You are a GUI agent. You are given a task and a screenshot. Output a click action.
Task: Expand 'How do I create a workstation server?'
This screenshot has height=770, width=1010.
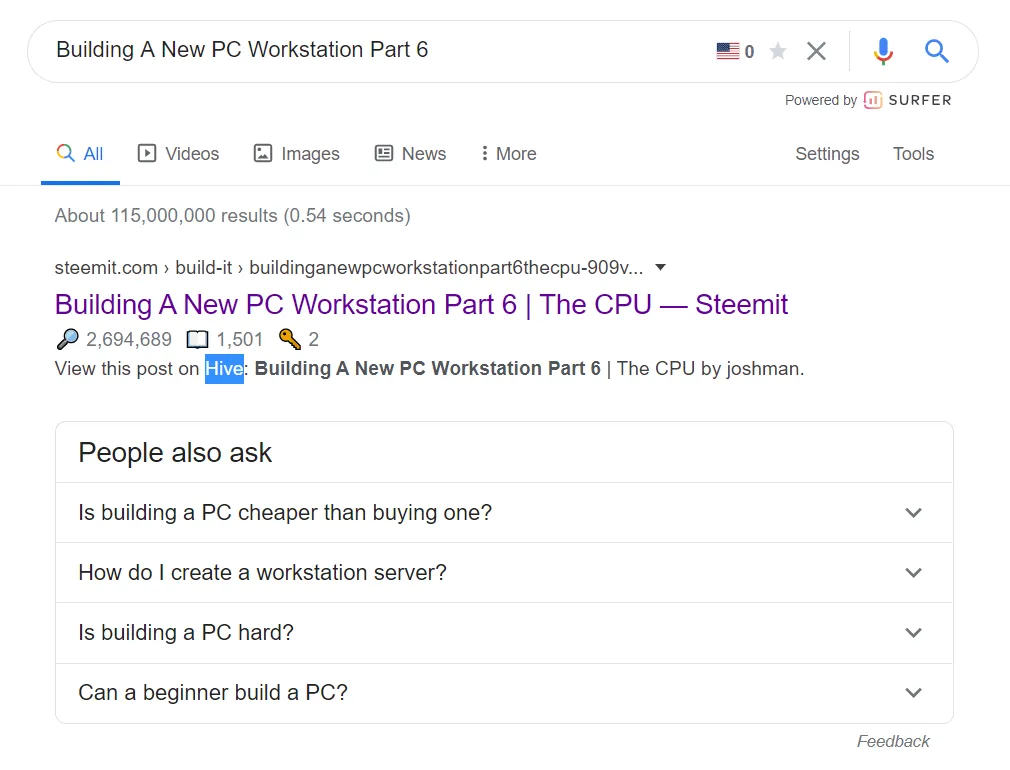coord(504,572)
